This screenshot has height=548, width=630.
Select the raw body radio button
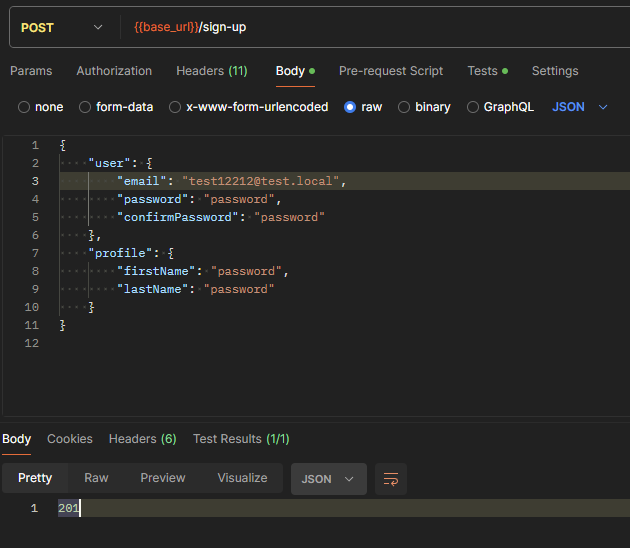click(x=350, y=107)
